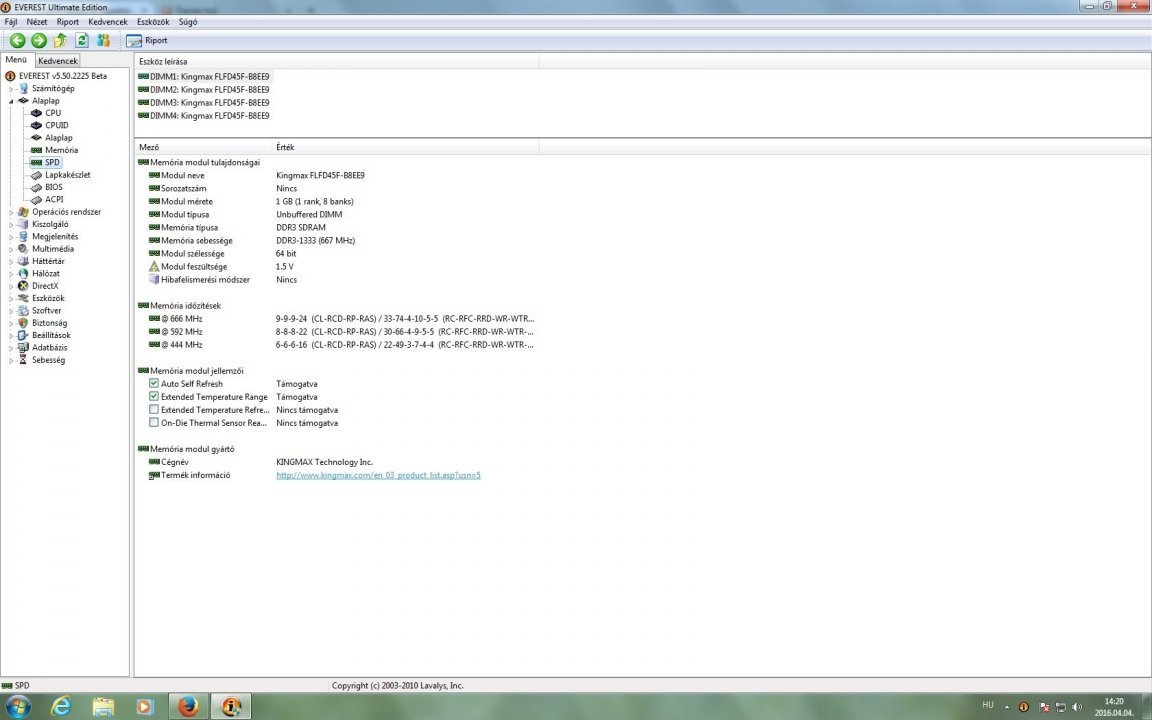Select the Adatbázis category in tree
This screenshot has height=720, width=1152.
click(49, 348)
